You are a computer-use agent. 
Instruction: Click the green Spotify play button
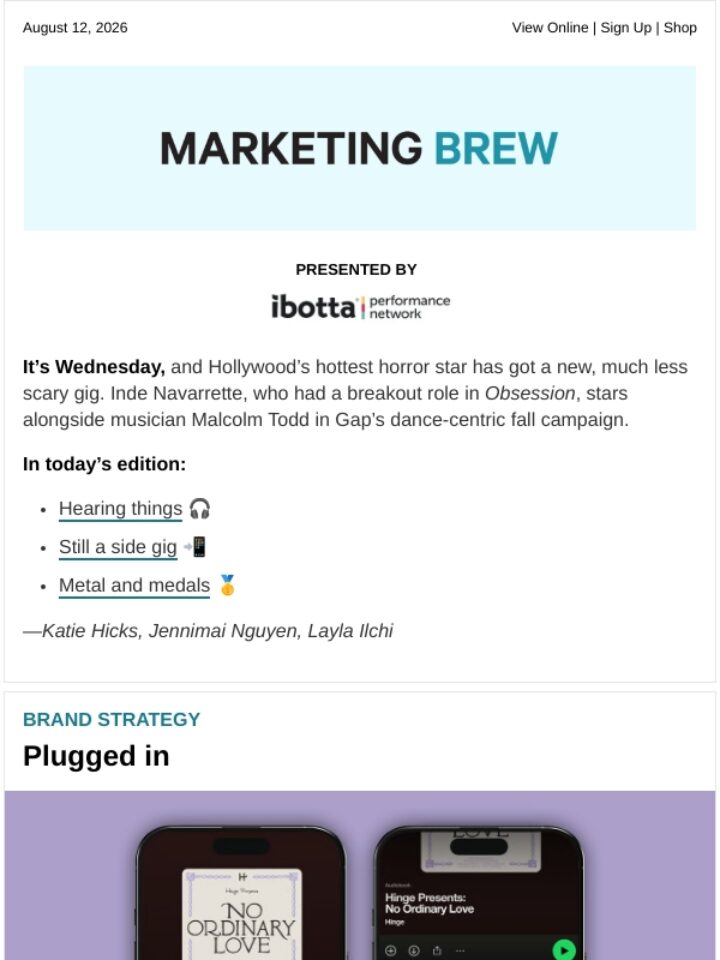click(x=563, y=950)
